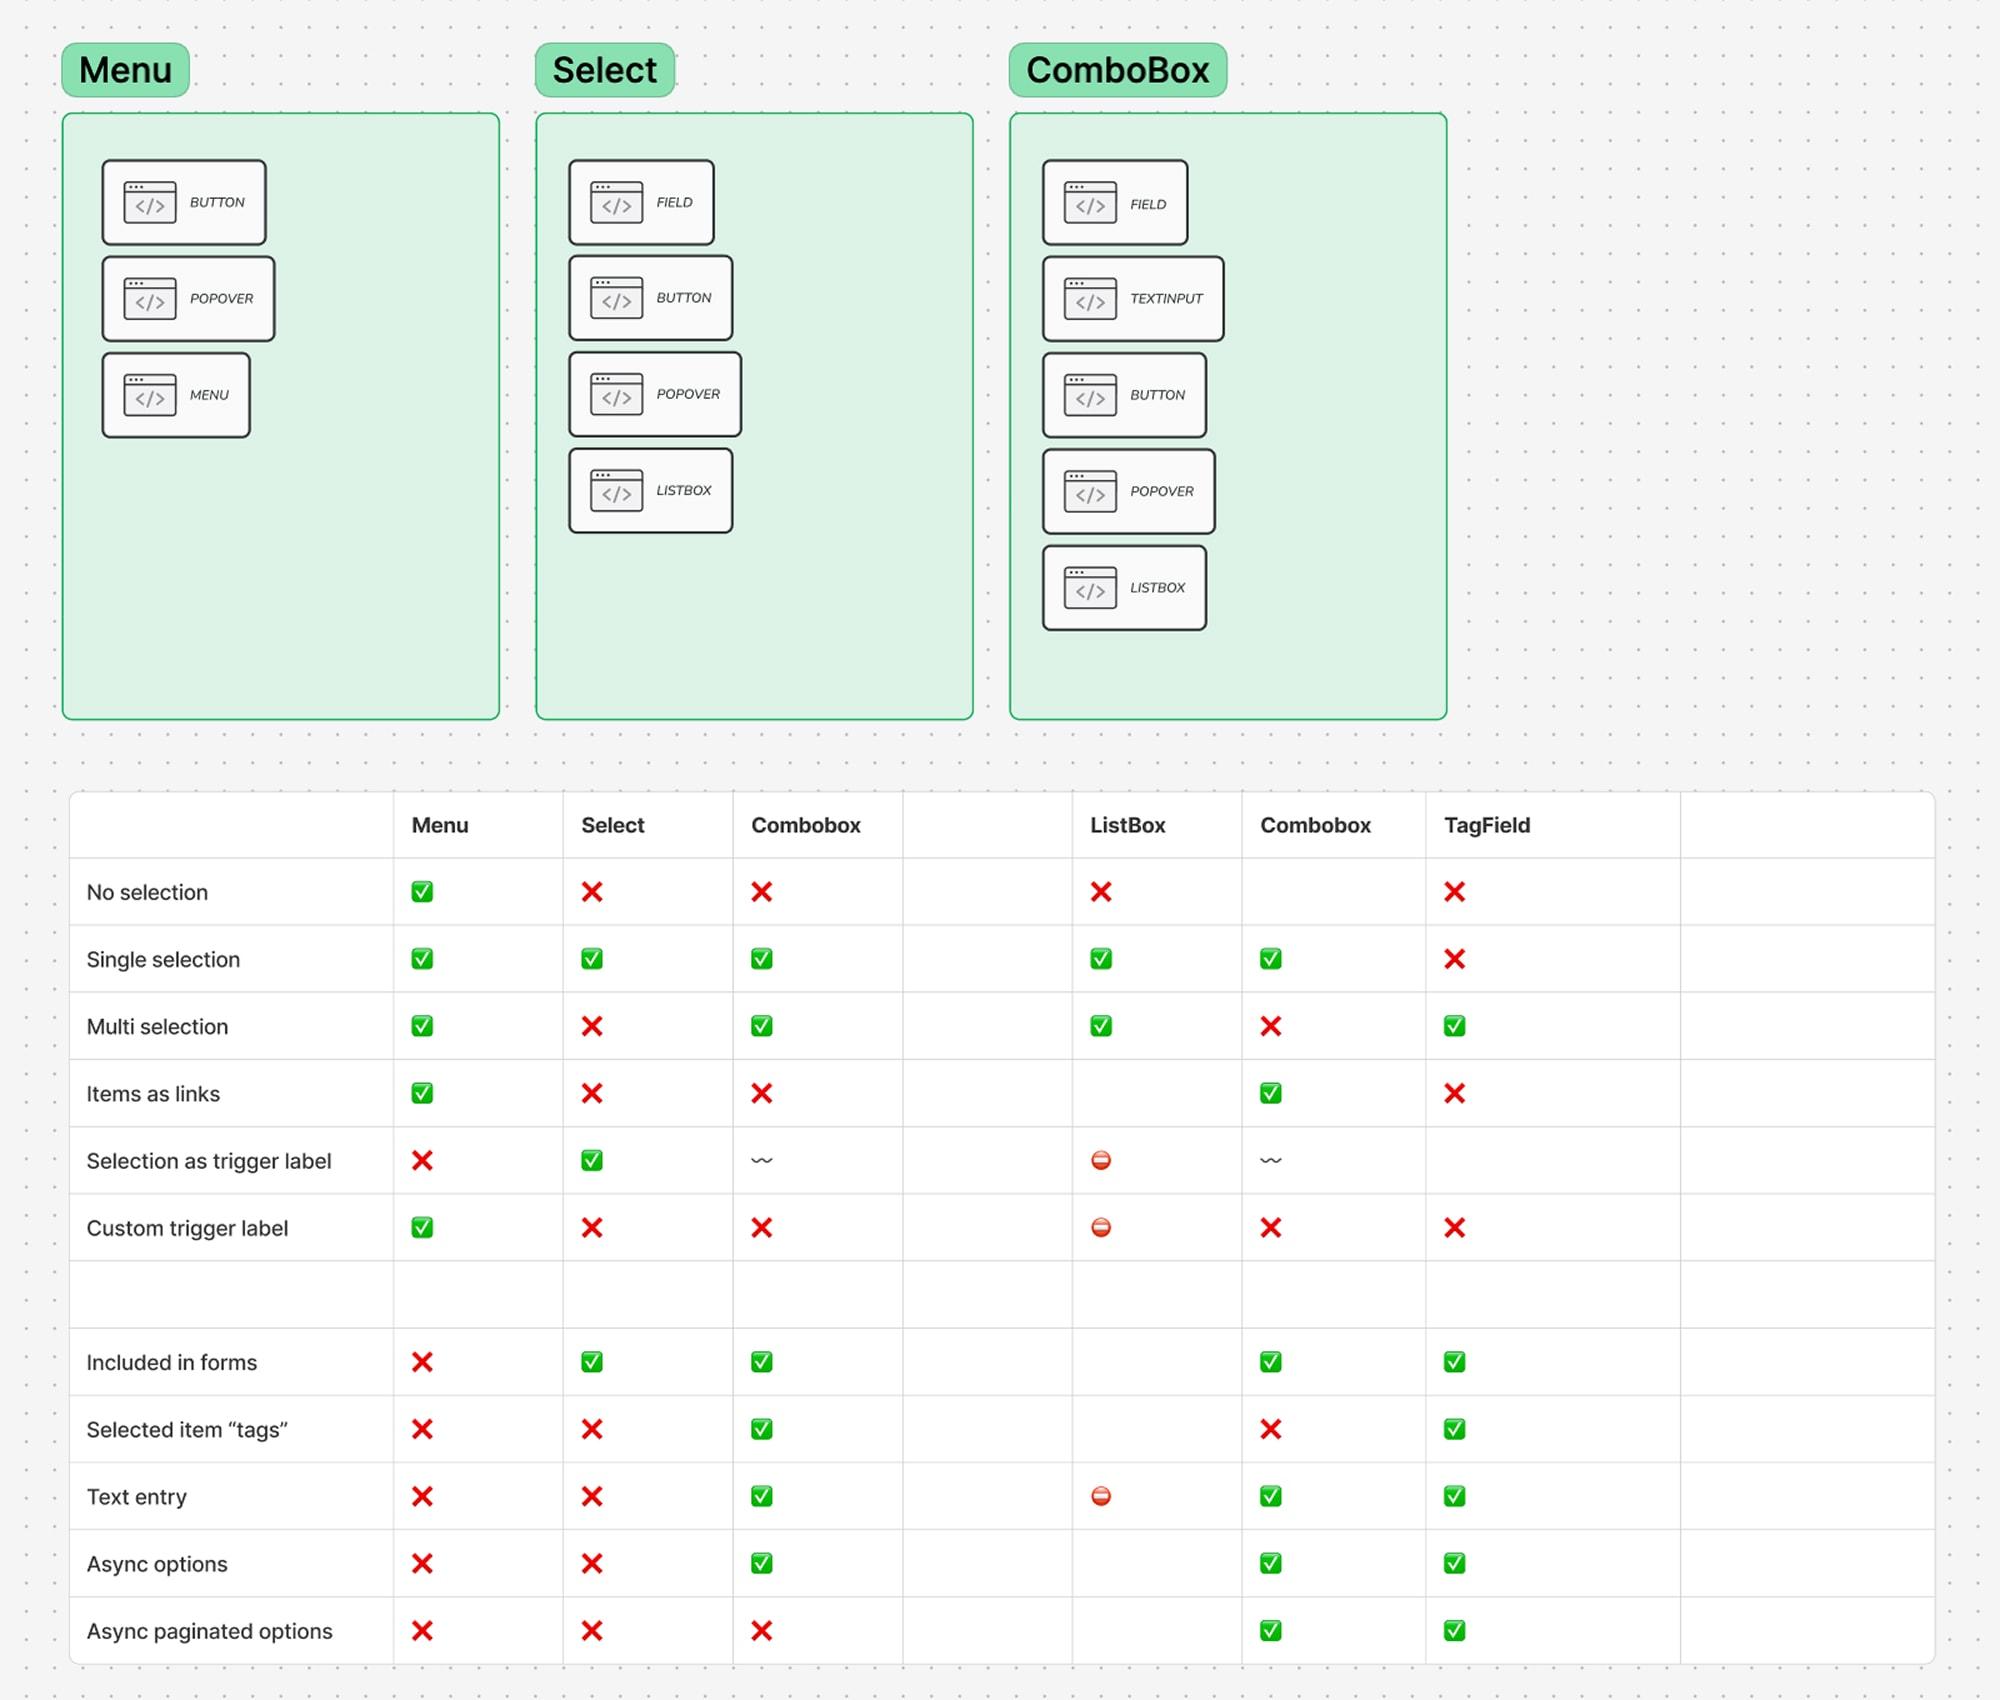Click the ListBox no-entry icon in Text entry row
2000x1700 pixels.
pos(1101,1496)
